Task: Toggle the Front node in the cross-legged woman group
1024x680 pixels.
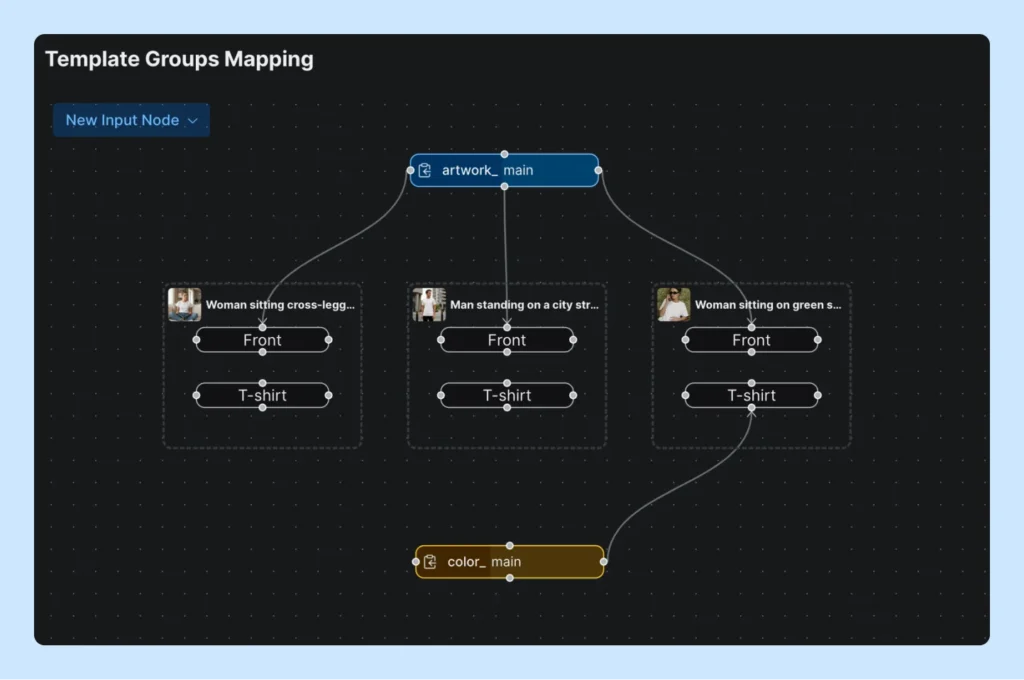Action: pyautogui.click(x=262, y=340)
